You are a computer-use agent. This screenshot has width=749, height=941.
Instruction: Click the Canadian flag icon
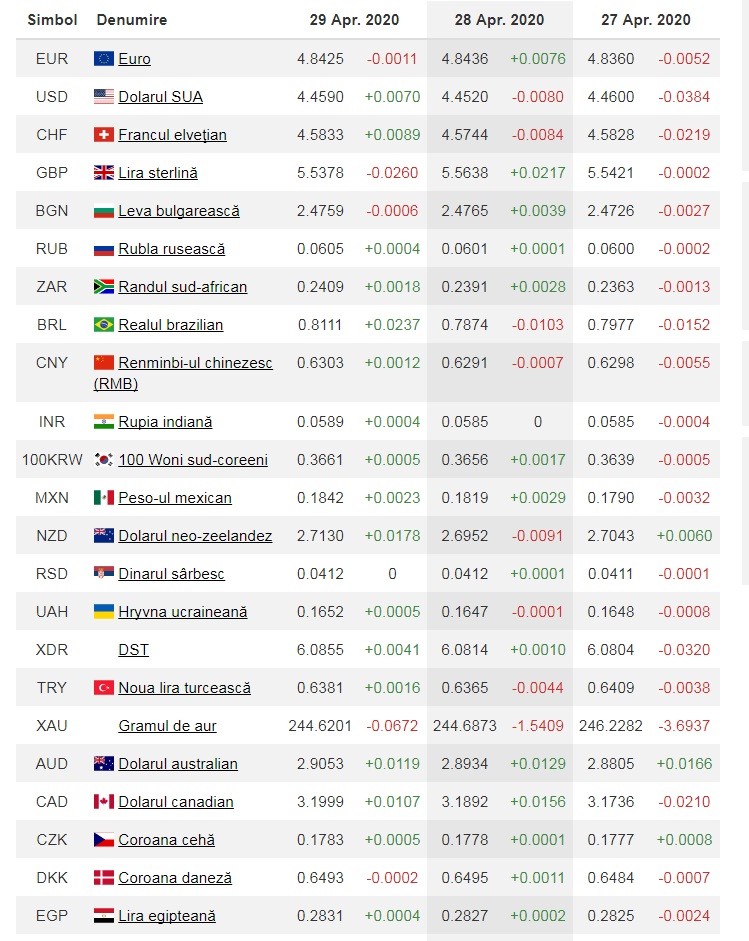tap(104, 802)
